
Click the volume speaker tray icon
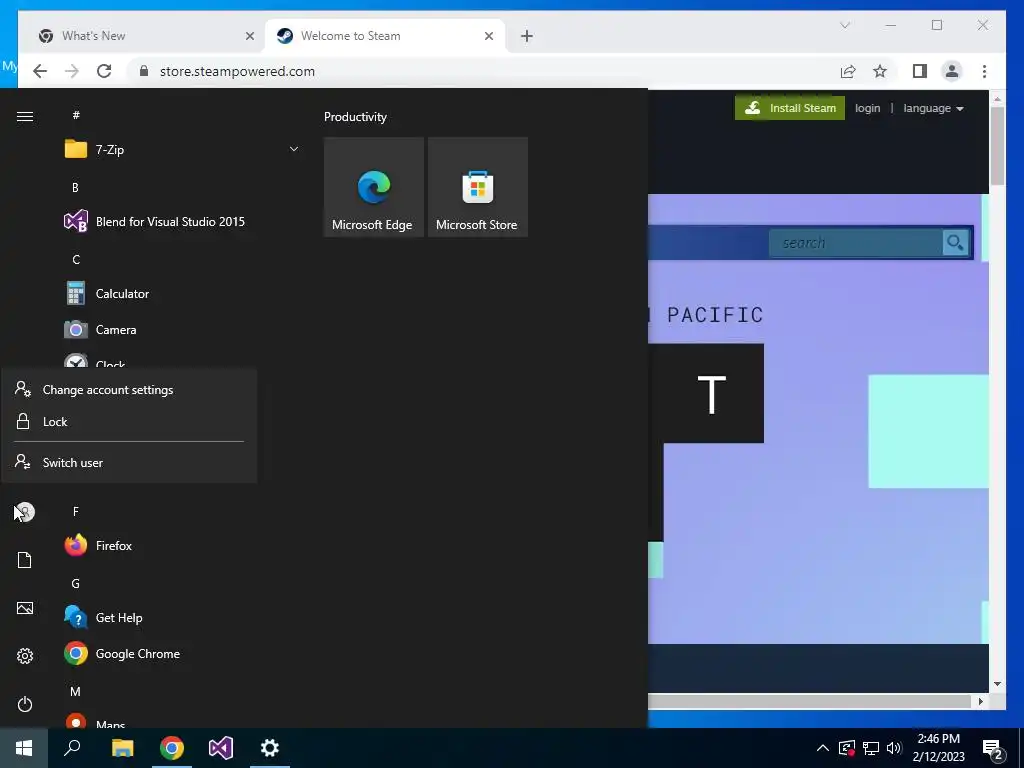(894, 748)
